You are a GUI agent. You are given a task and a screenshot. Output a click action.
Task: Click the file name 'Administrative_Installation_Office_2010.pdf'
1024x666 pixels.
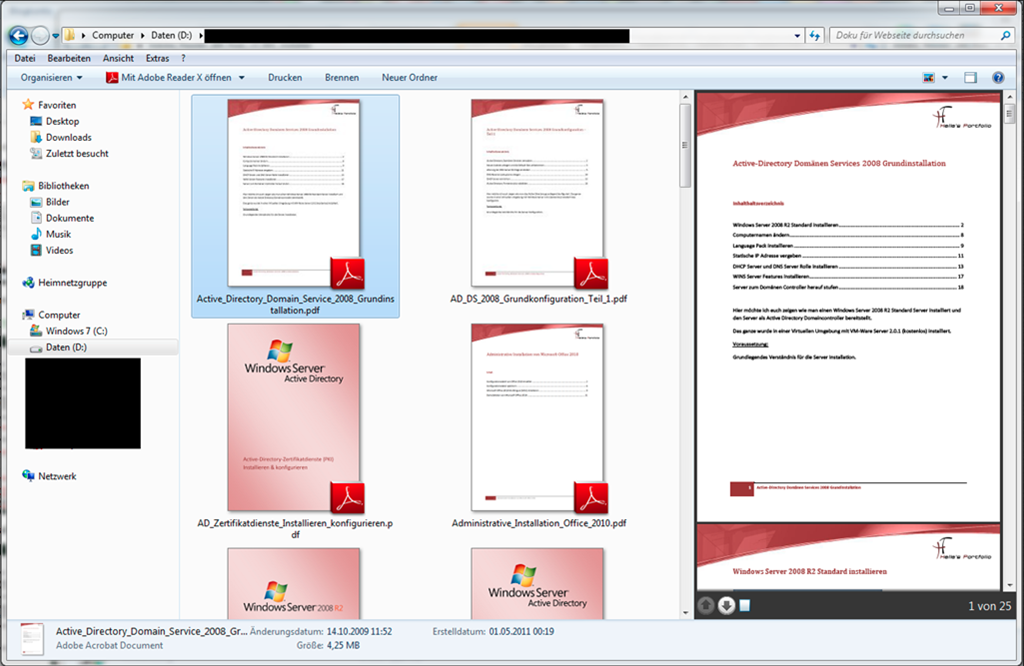[539, 524]
